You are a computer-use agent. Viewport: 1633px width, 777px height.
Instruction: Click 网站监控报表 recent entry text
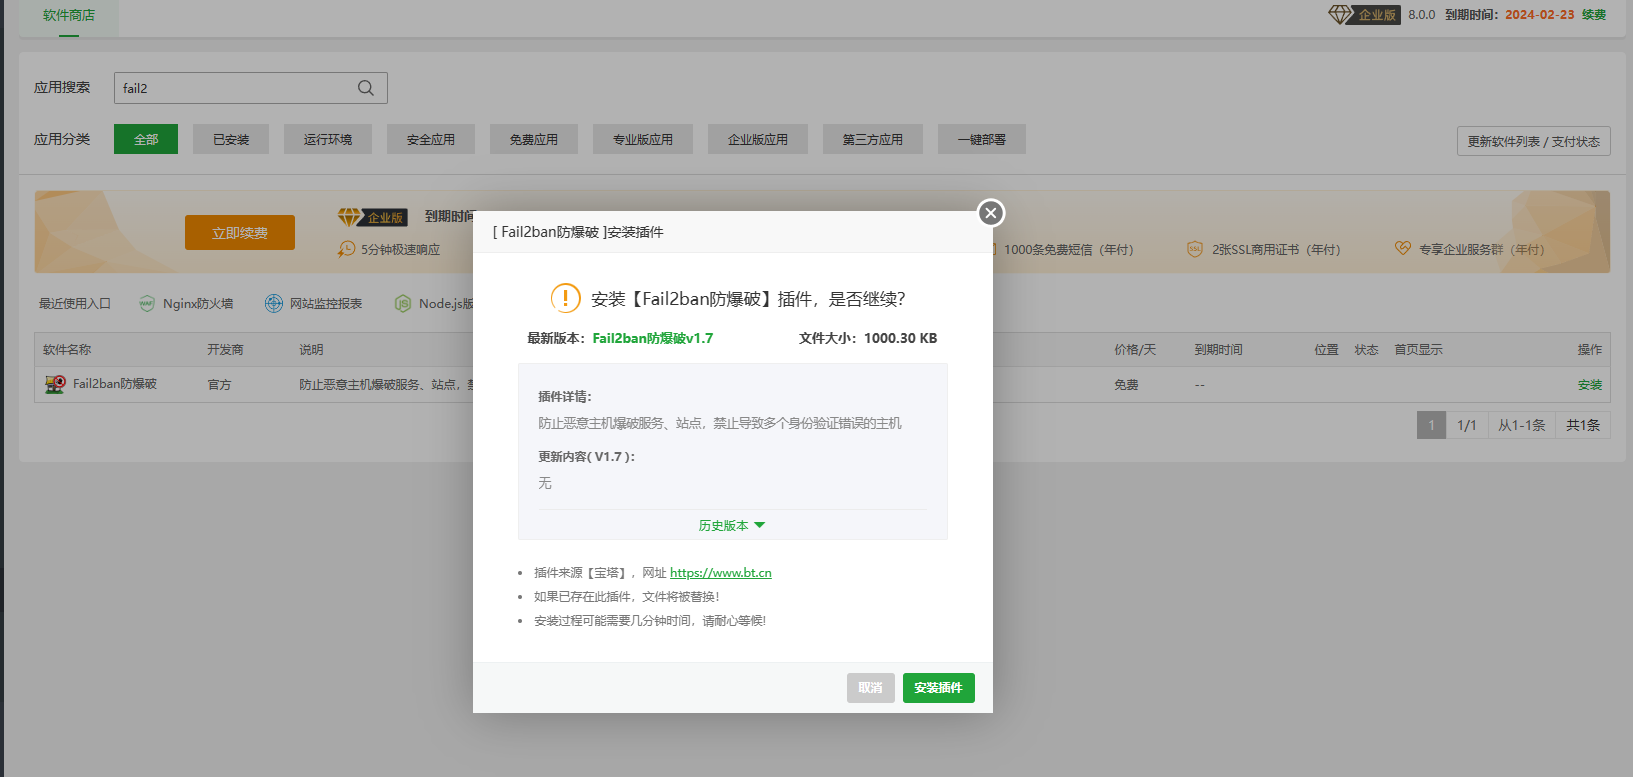pyautogui.click(x=326, y=304)
